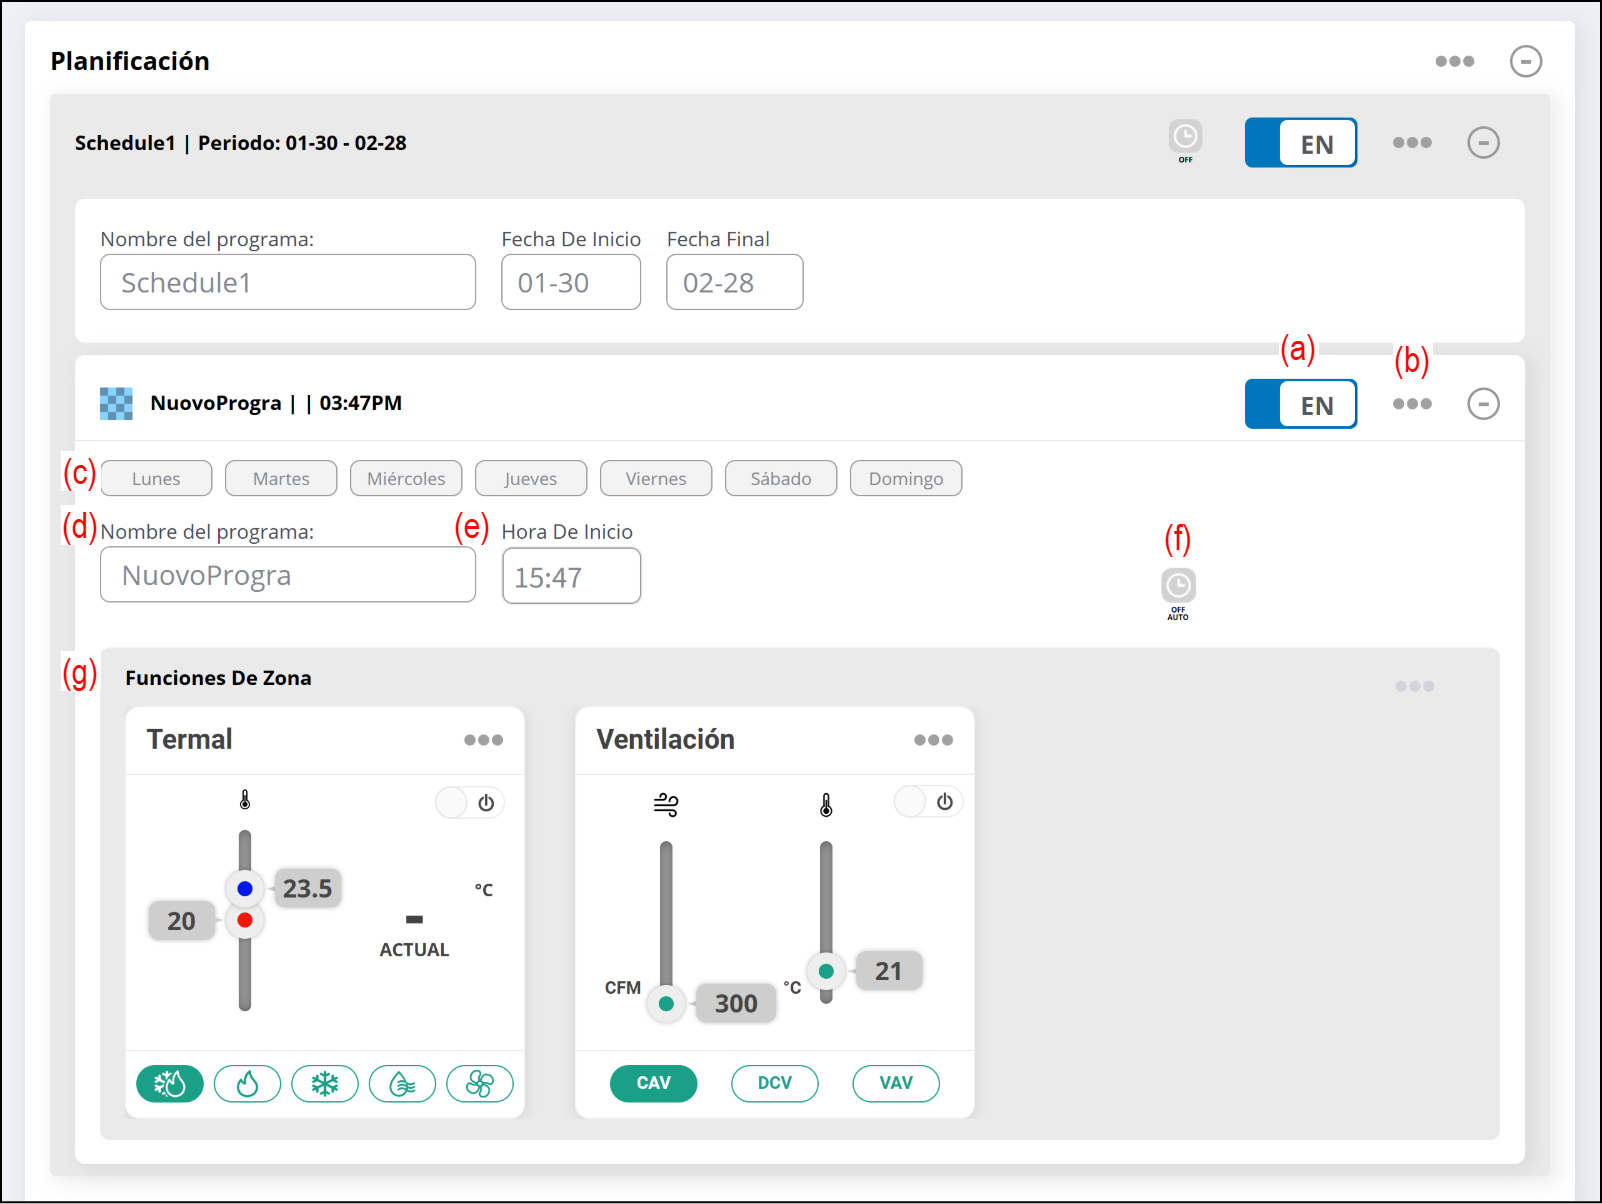Screen dimensions: 1602x1204
Task: Turn on the Termal power switch
Action: 469,802
